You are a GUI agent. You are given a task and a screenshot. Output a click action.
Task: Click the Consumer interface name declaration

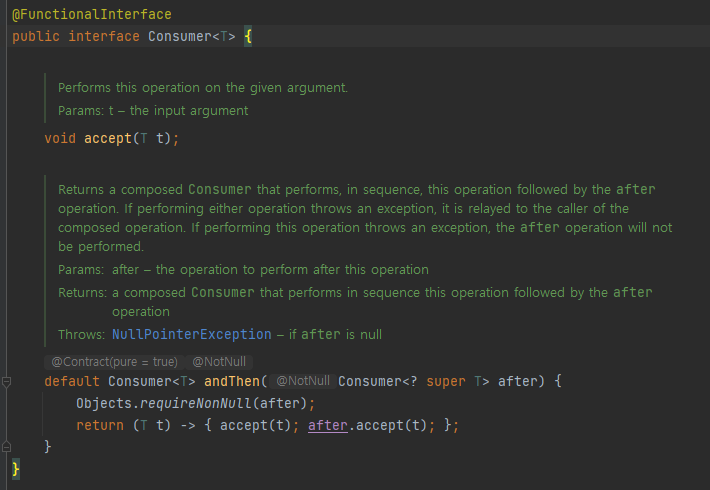[180, 36]
